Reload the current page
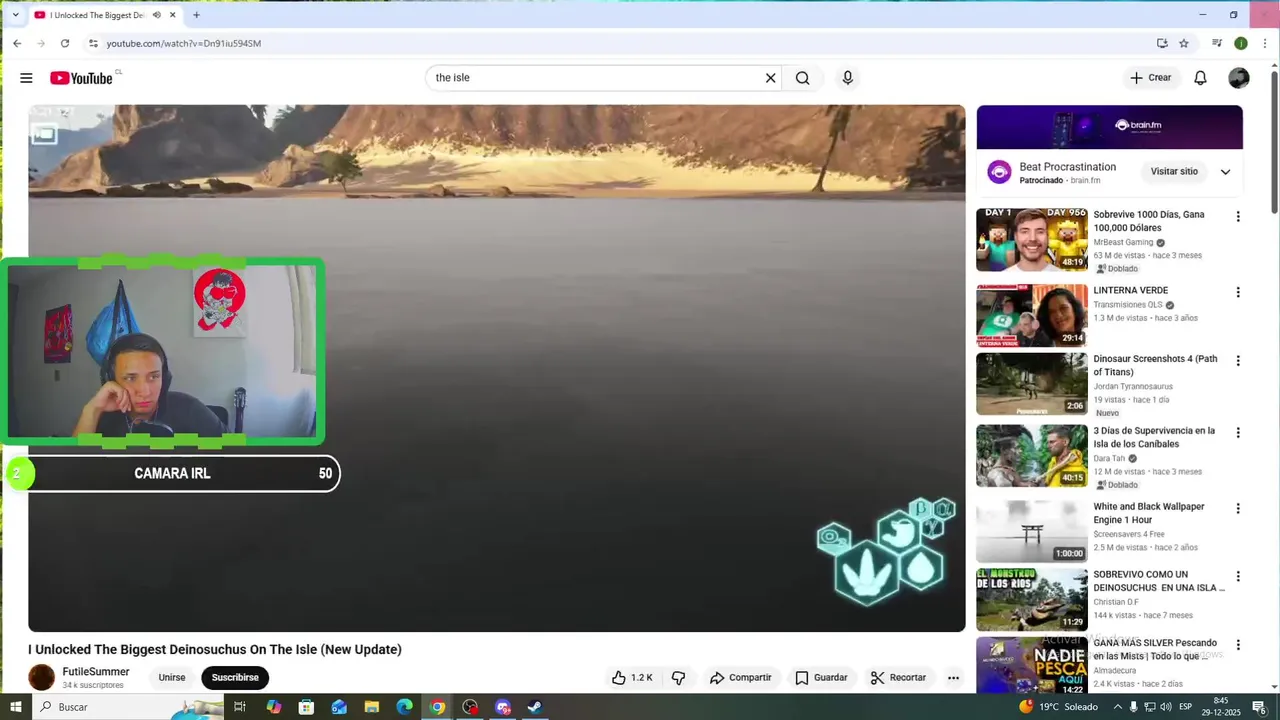Screen dimensions: 1280x720 click(65, 43)
